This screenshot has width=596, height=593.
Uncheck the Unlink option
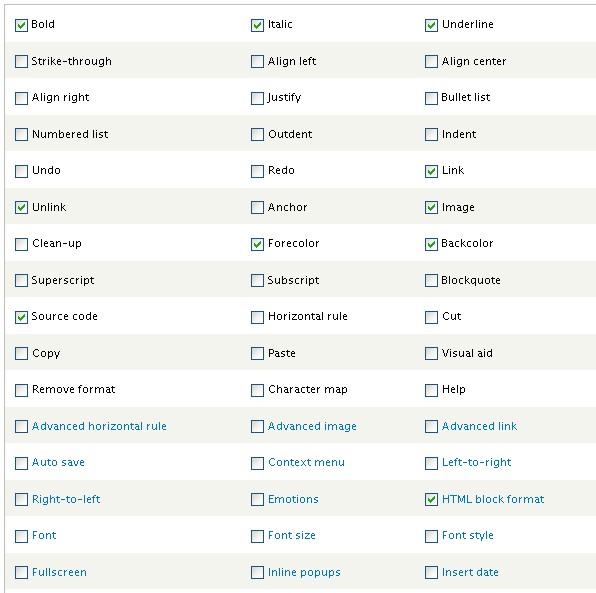21,208
